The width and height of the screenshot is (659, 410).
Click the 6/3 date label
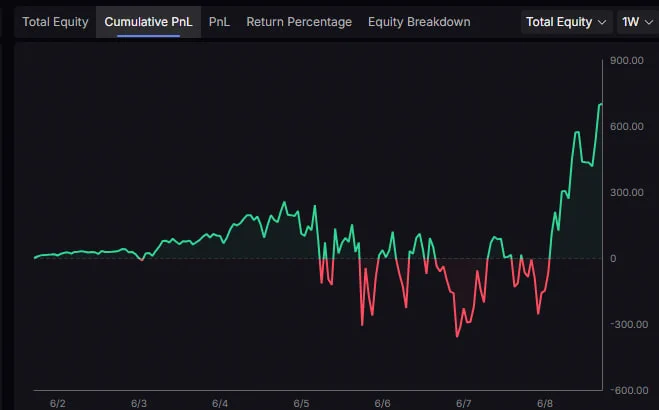pos(139,404)
